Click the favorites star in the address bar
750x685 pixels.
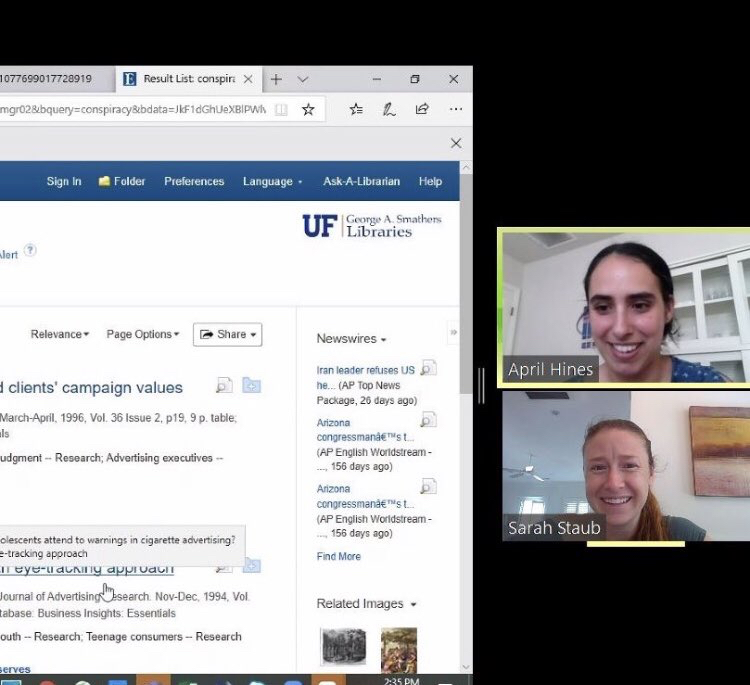(x=308, y=109)
